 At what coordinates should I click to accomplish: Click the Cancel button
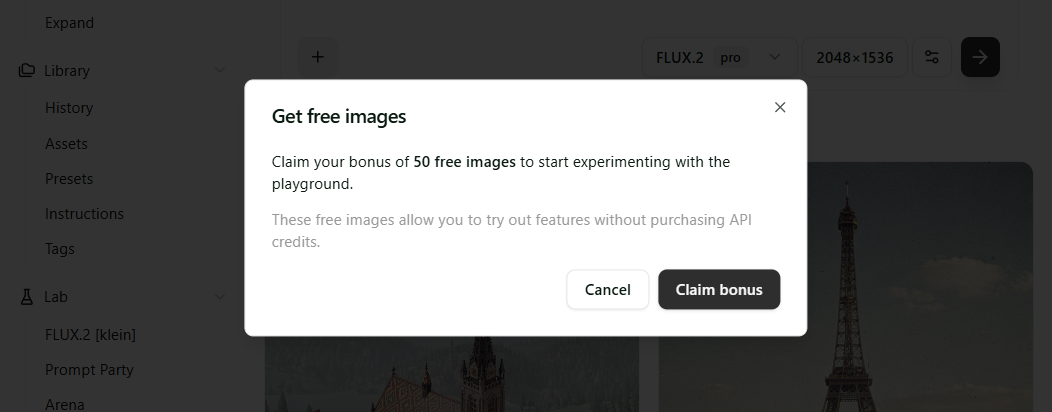608,290
